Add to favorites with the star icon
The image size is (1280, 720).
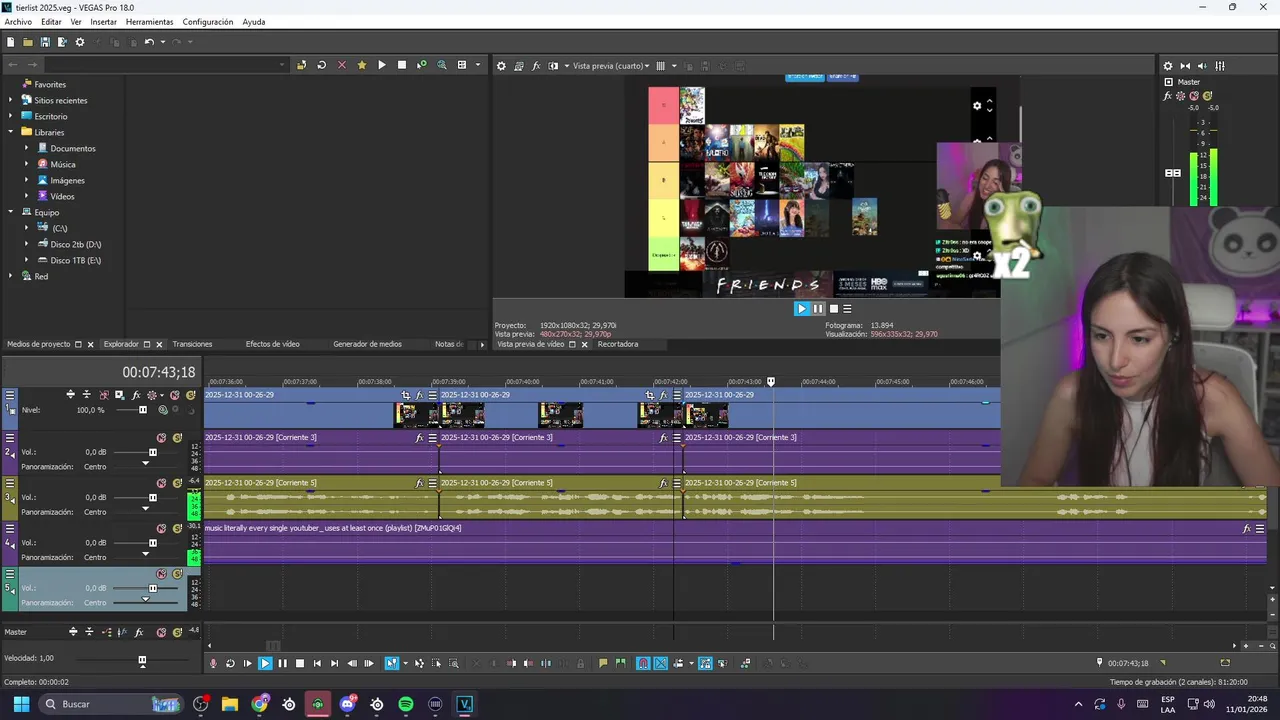[361, 65]
